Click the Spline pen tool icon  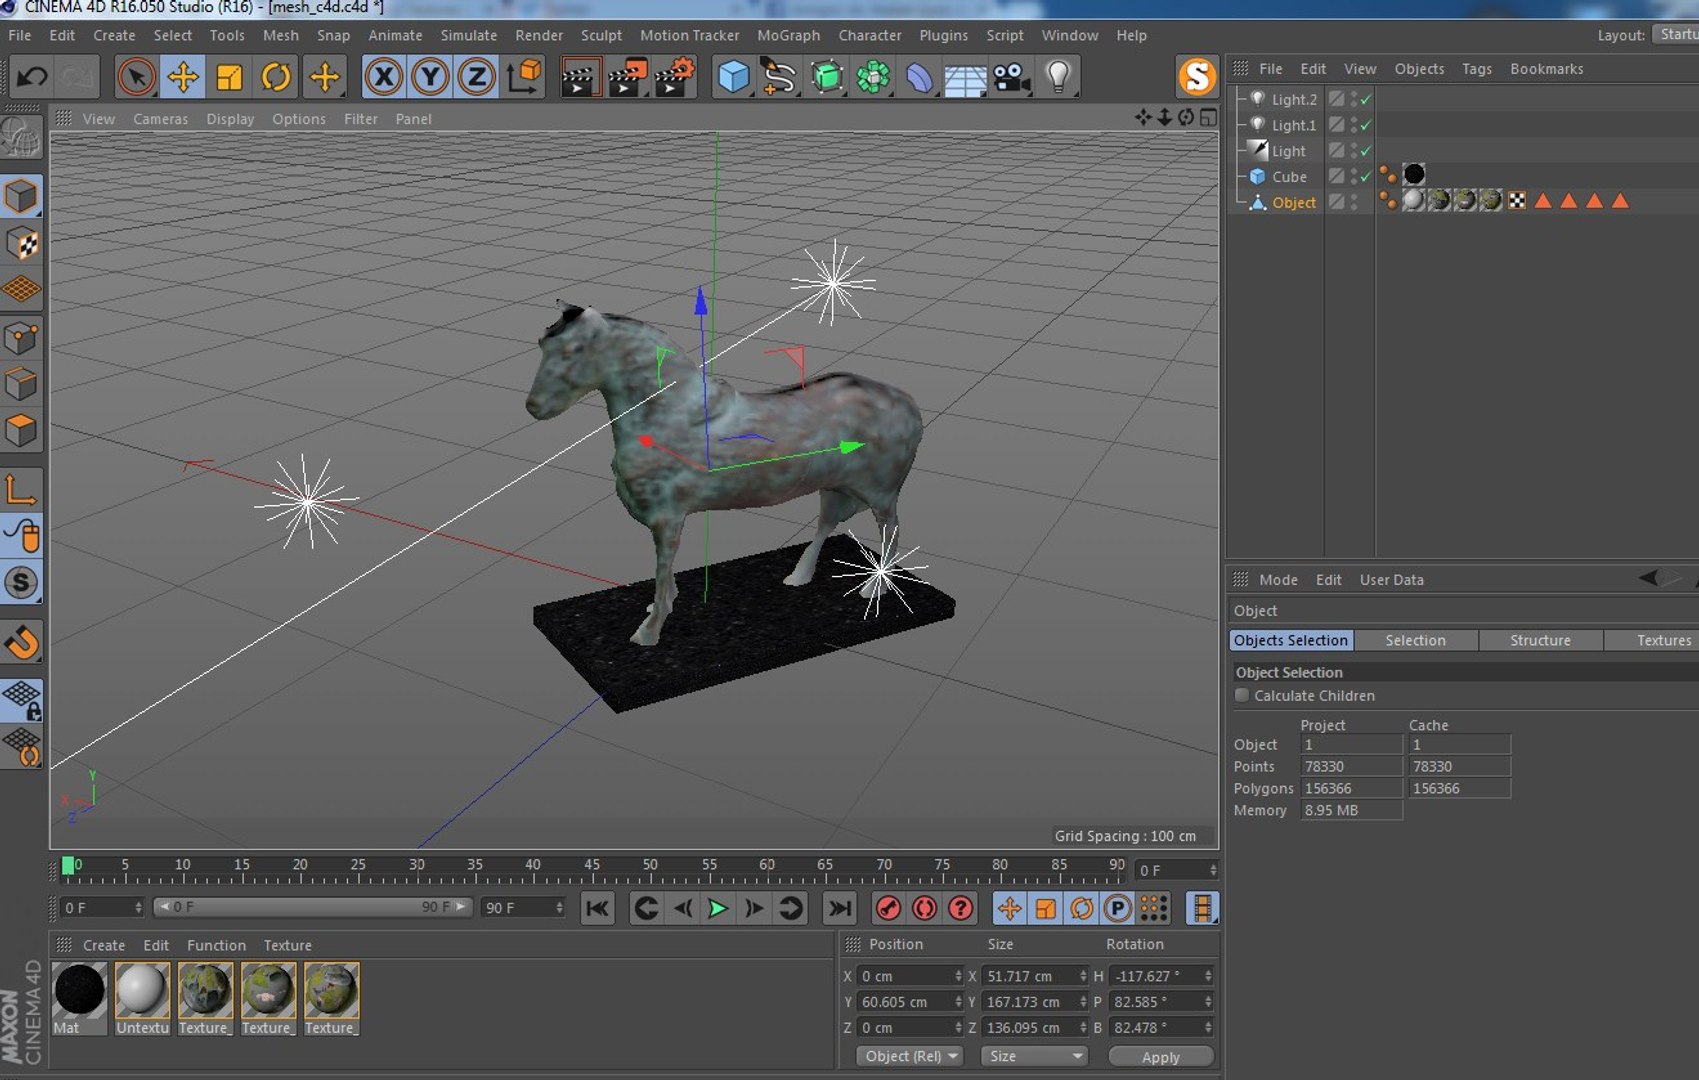tap(779, 77)
